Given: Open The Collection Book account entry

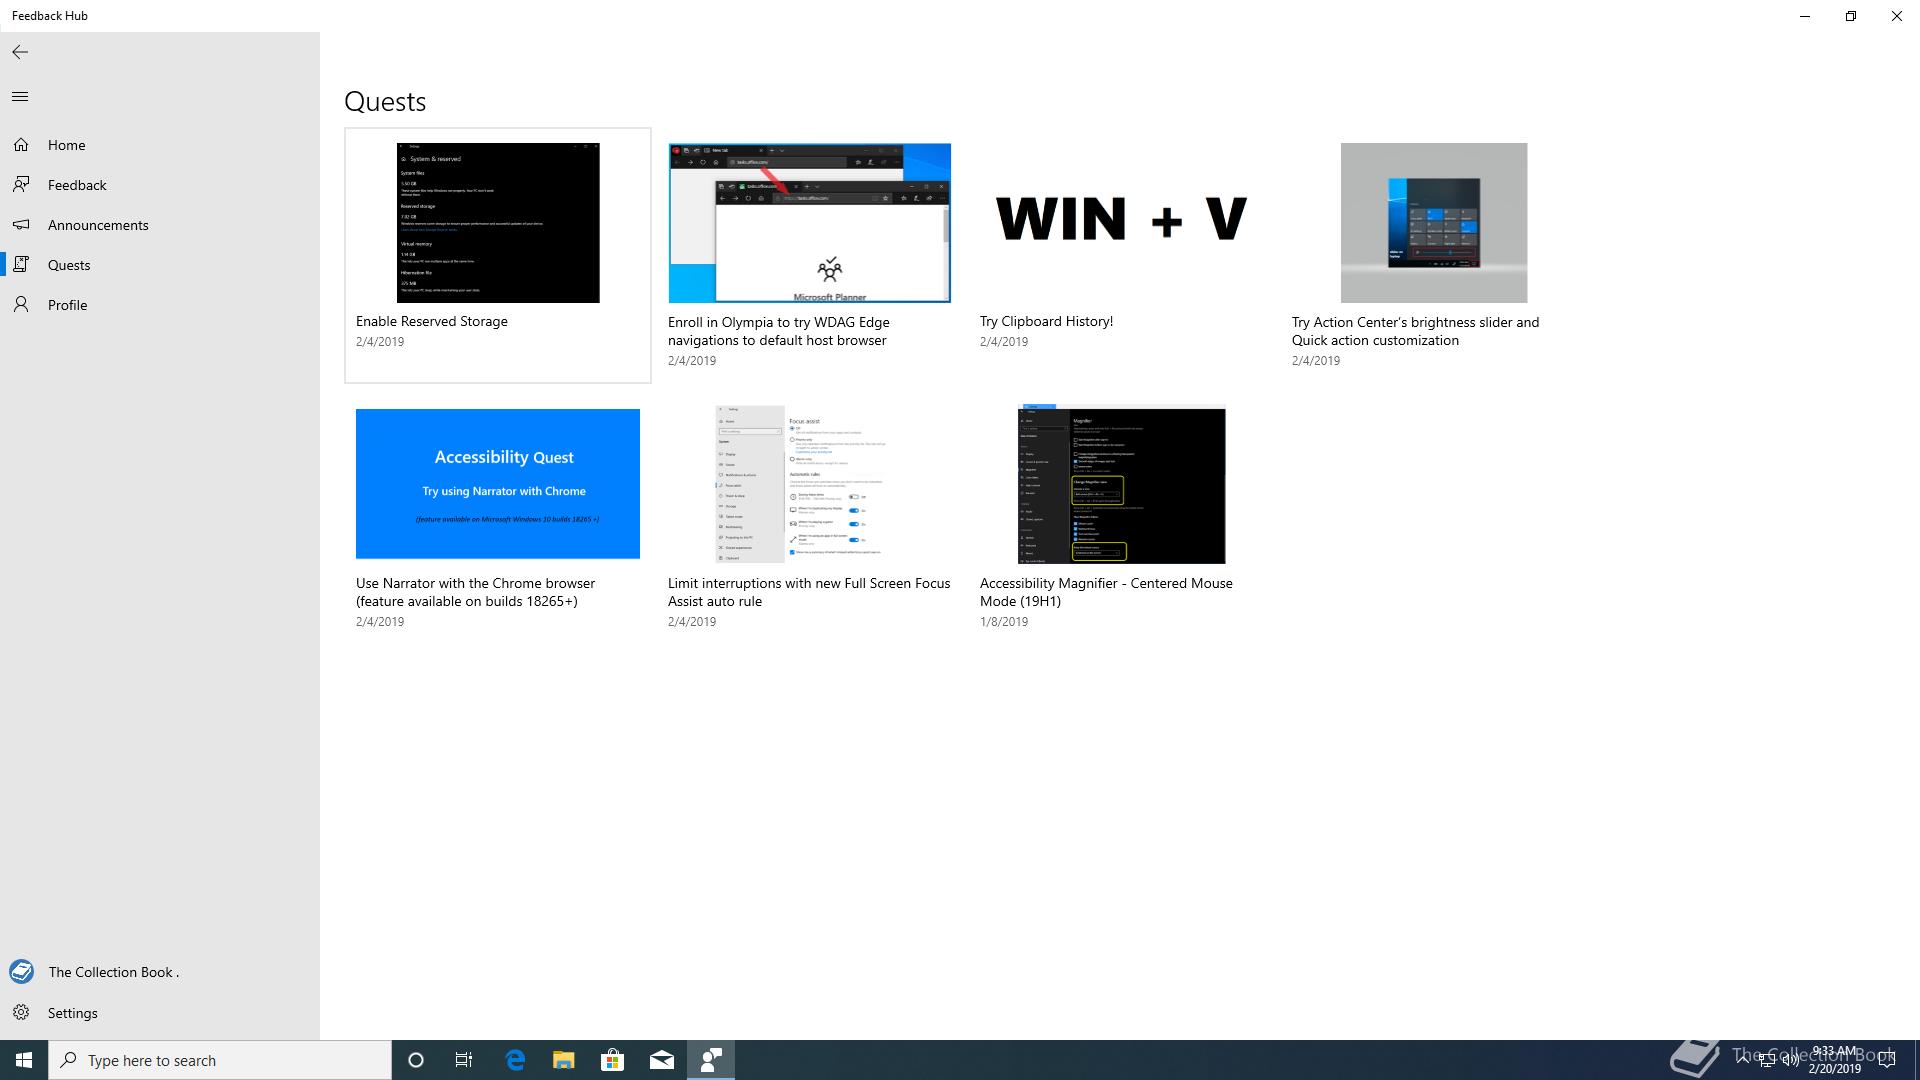Looking at the screenshot, I should point(160,972).
